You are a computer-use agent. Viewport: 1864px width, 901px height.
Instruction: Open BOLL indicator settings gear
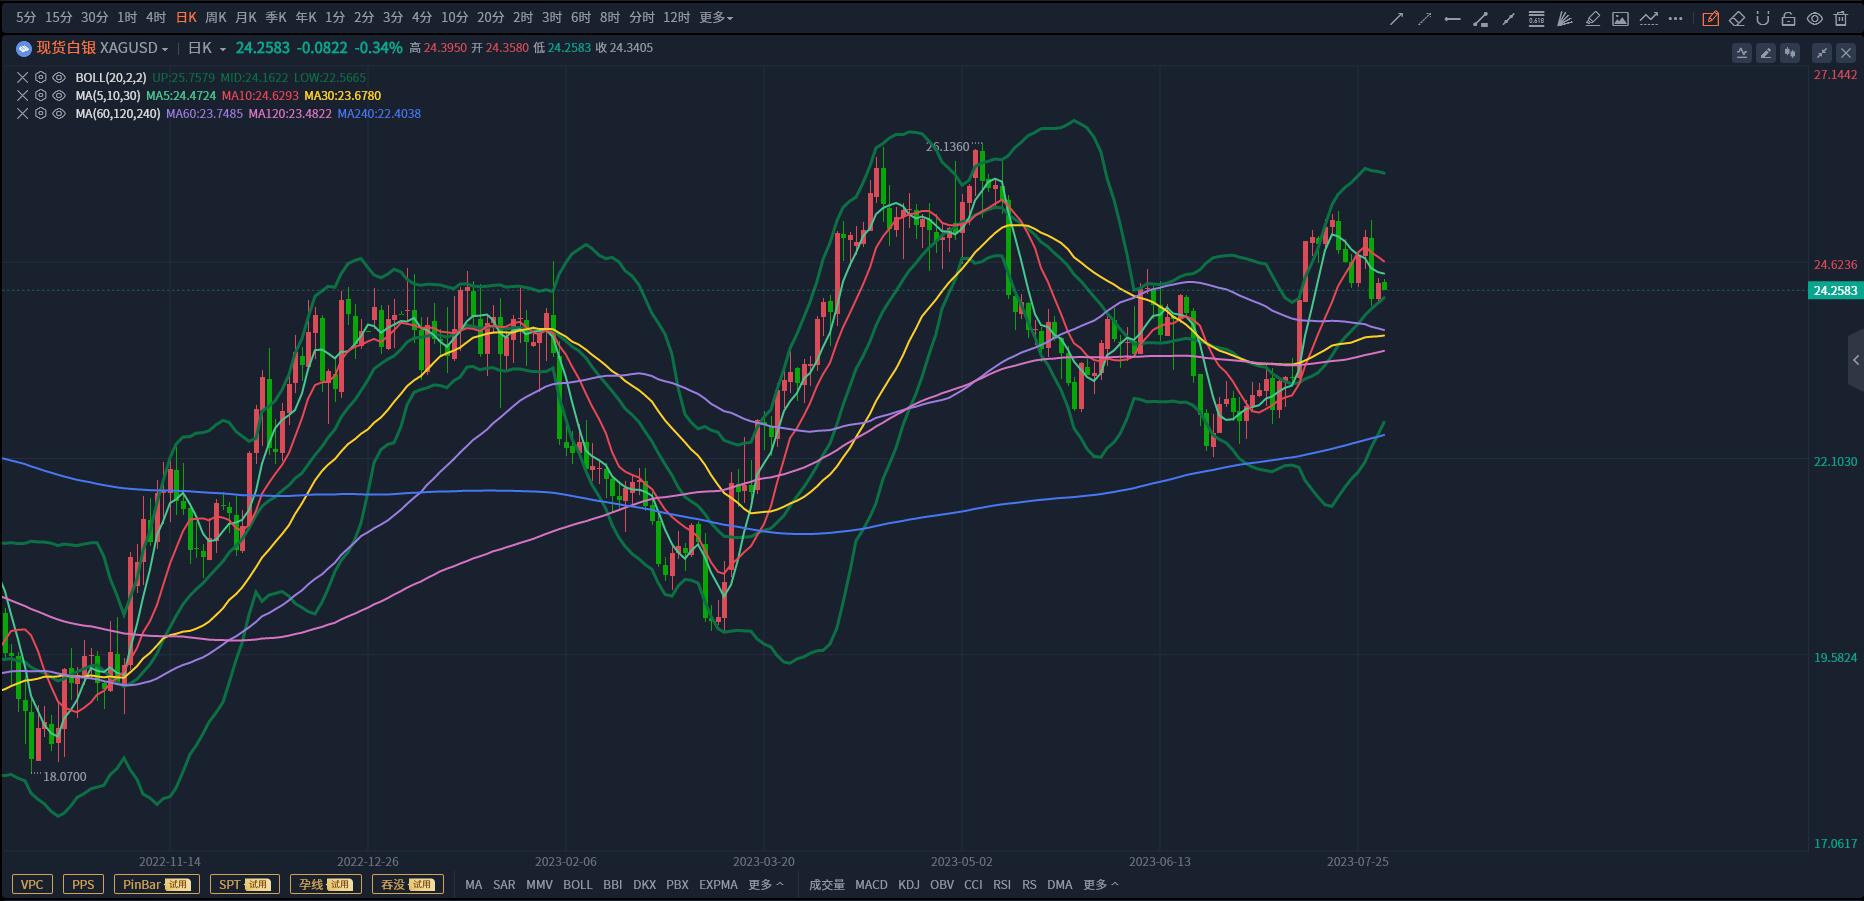coord(41,77)
